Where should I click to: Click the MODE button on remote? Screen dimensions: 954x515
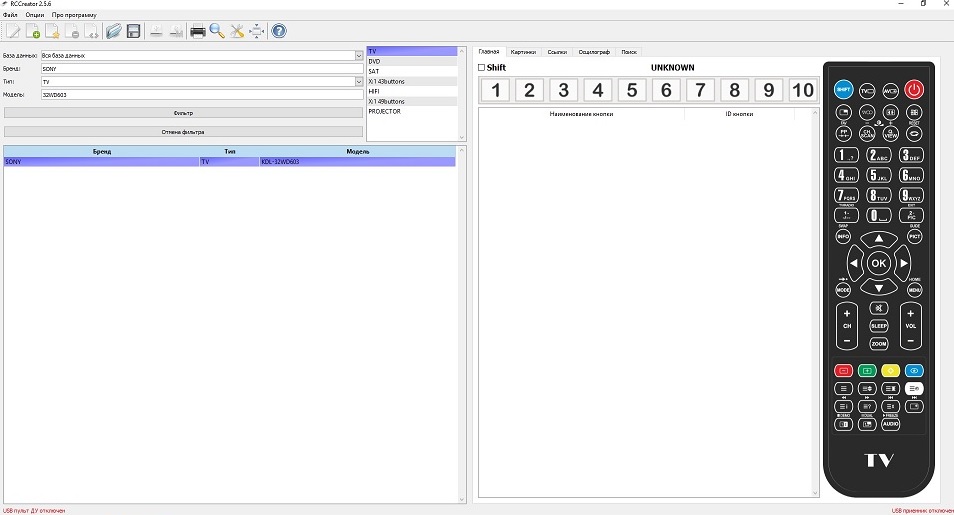tap(843, 290)
